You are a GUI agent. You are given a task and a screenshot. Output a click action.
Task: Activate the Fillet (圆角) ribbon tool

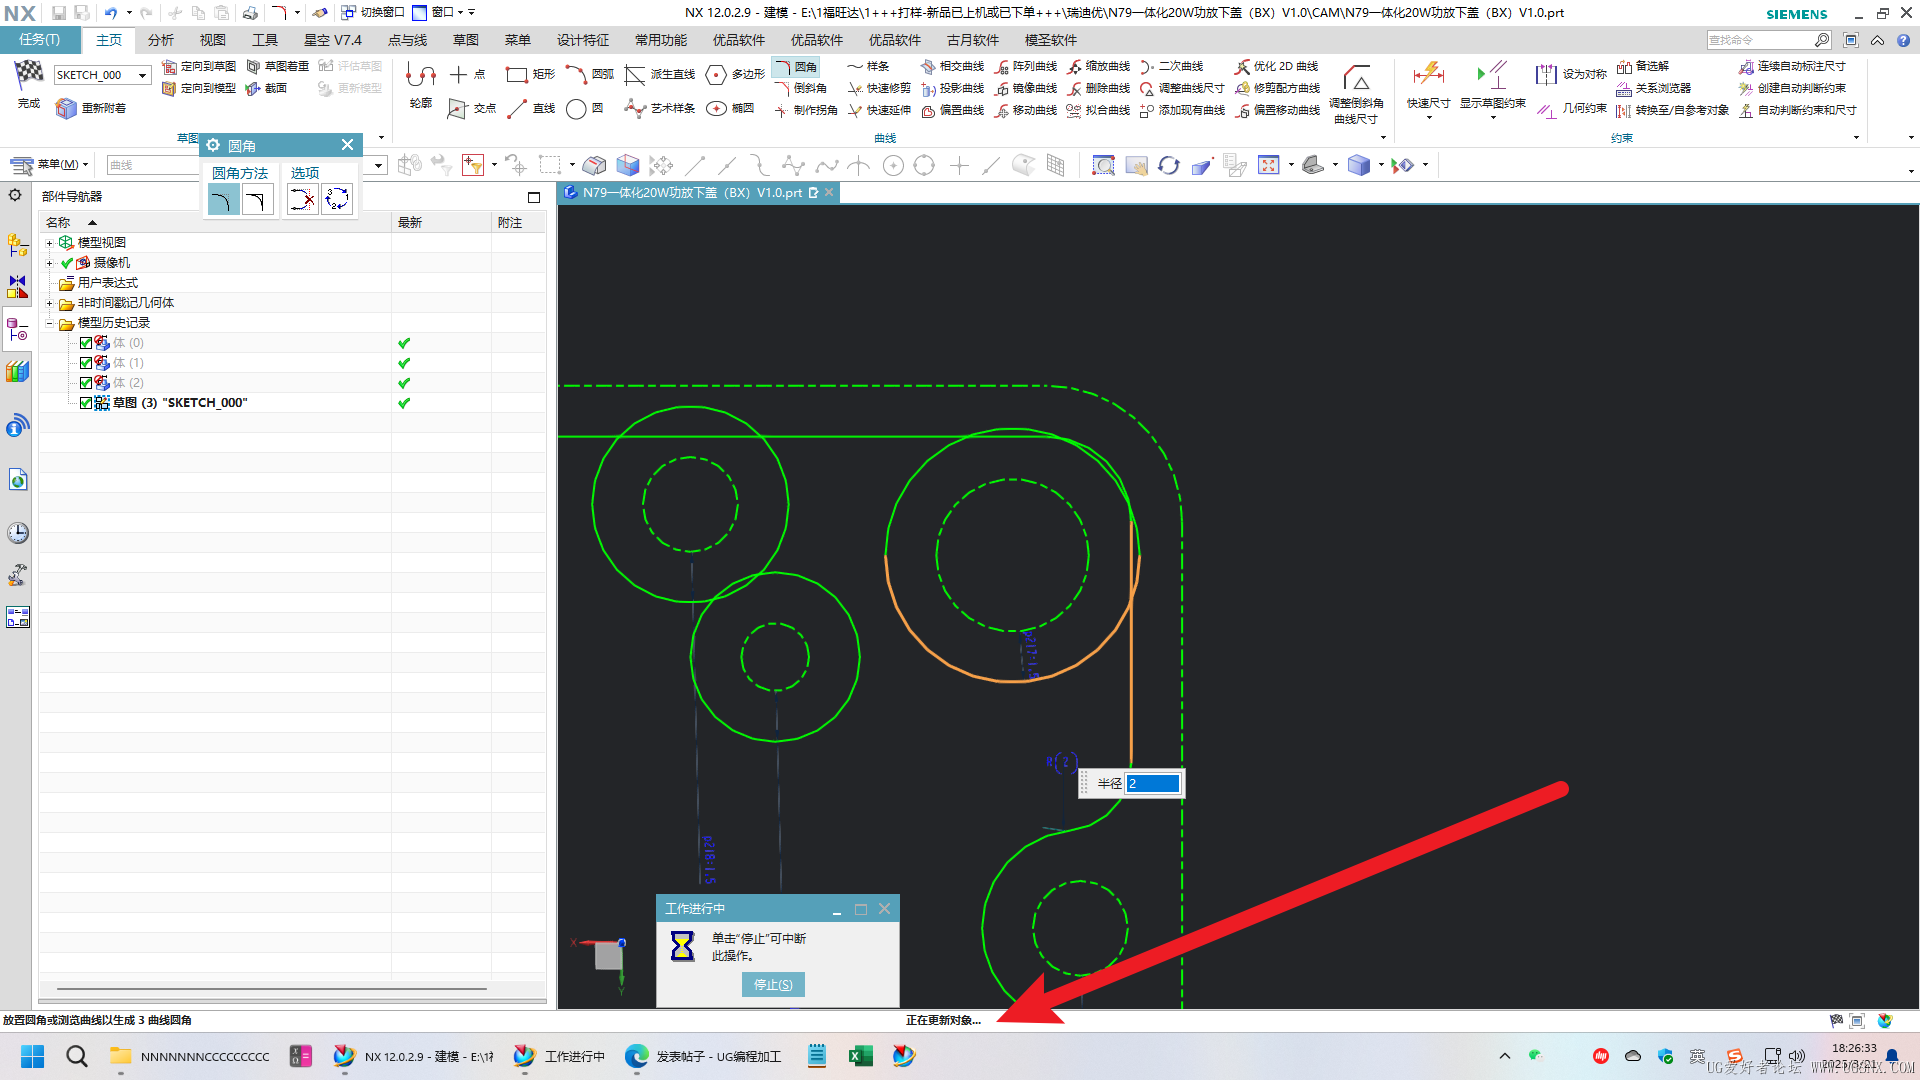[797, 66]
